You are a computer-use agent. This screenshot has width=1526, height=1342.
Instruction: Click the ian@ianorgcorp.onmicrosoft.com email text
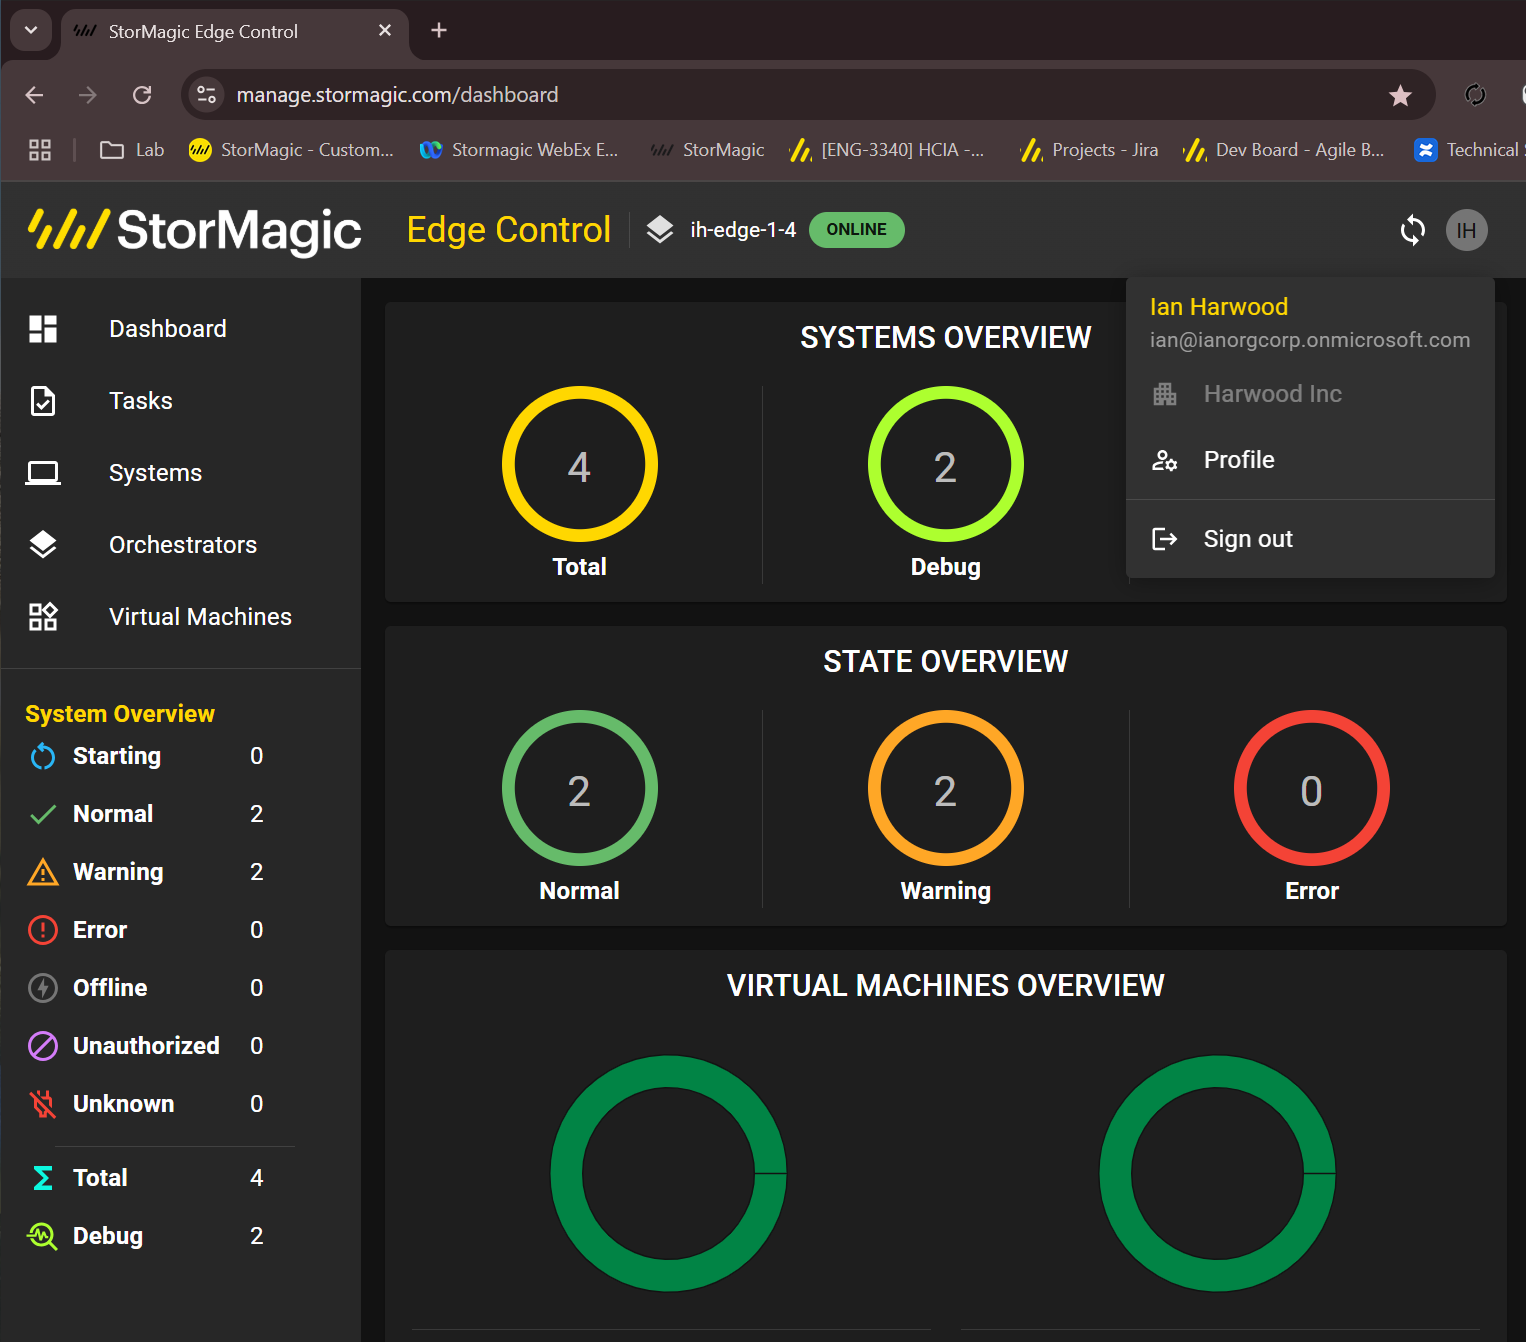pos(1310,340)
